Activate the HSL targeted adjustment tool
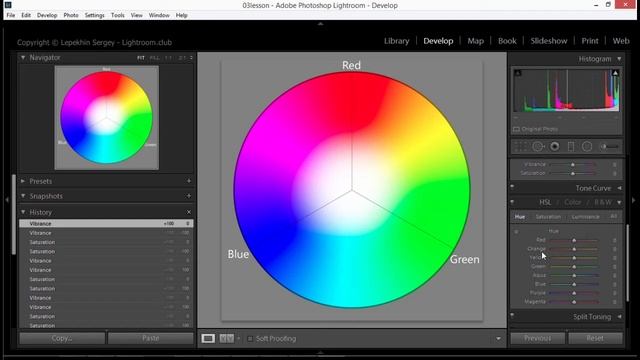 click(x=516, y=231)
